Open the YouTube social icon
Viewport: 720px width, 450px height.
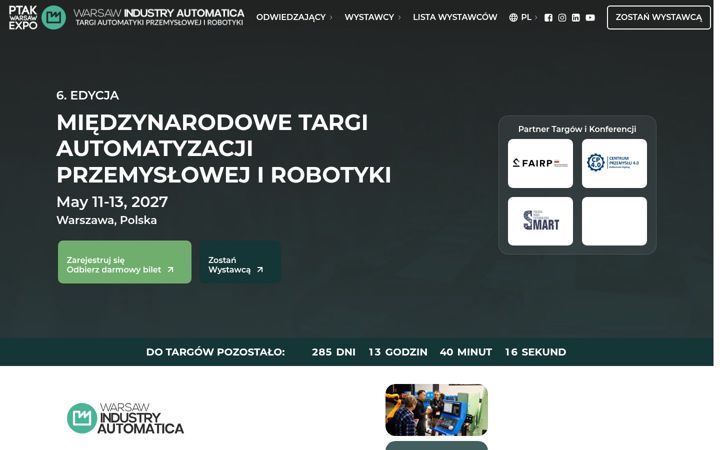(590, 17)
